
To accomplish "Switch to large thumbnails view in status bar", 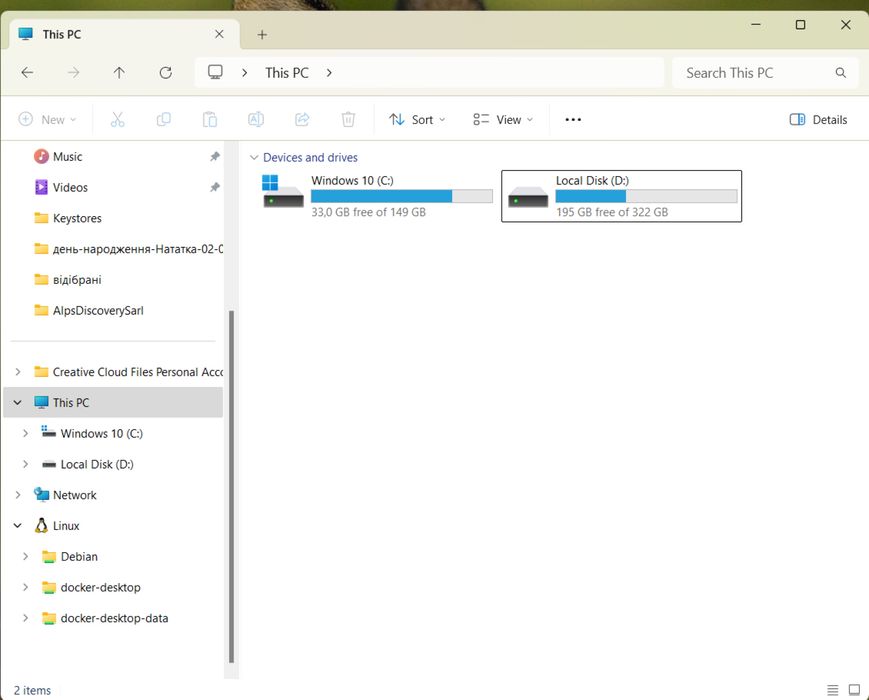I will coord(854,690).
